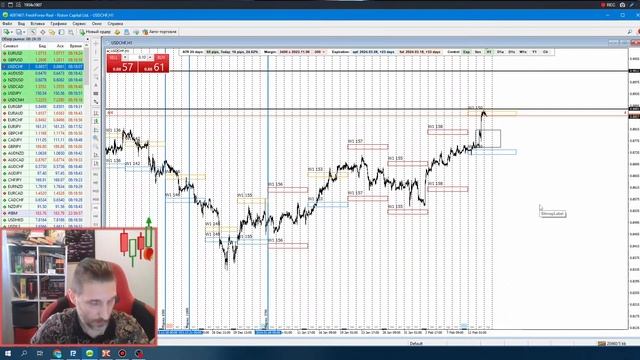Select the USDCAD row in Market Watch
This screenshot has width=640, height=360.
click(42, 87)
